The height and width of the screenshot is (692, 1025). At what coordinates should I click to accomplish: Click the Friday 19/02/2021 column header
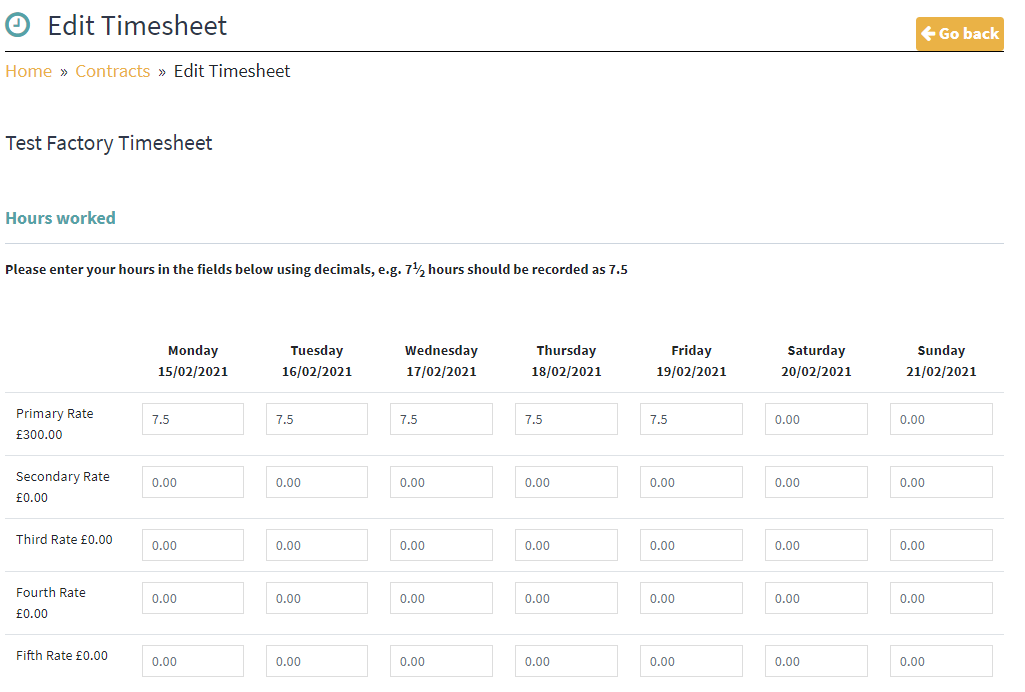[x=691, y=361]
